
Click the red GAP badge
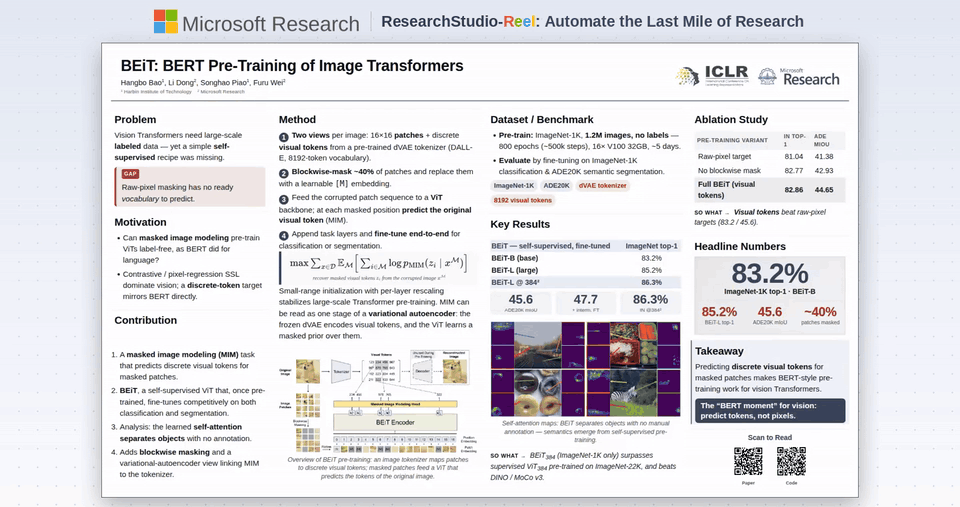pos(130,174)
